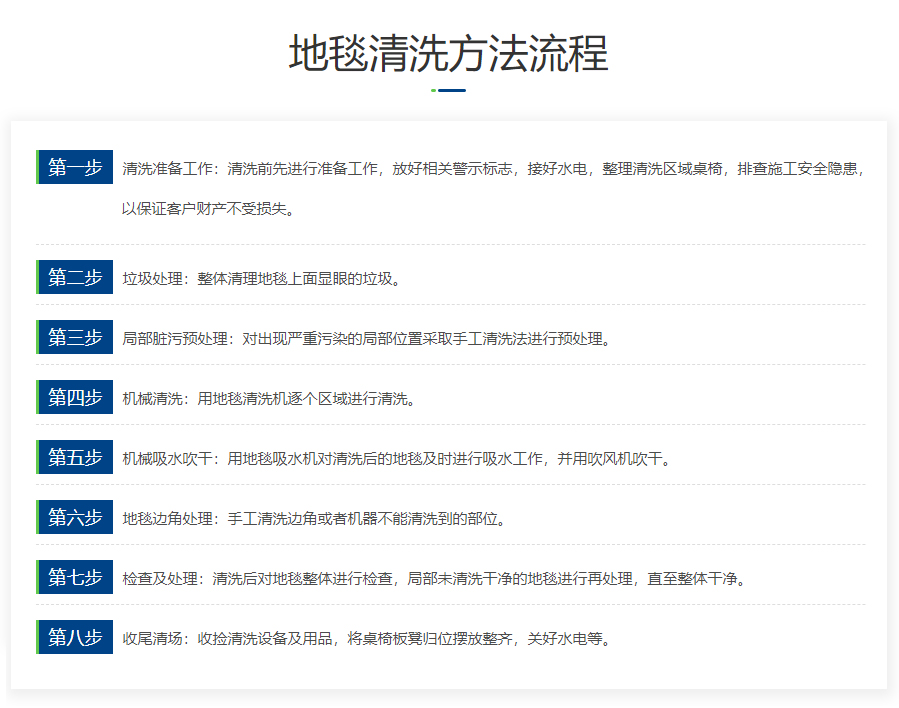This screenshot has height=708, width=899.
Task: Click the 第五步 step badge
Action: (75, 458)
